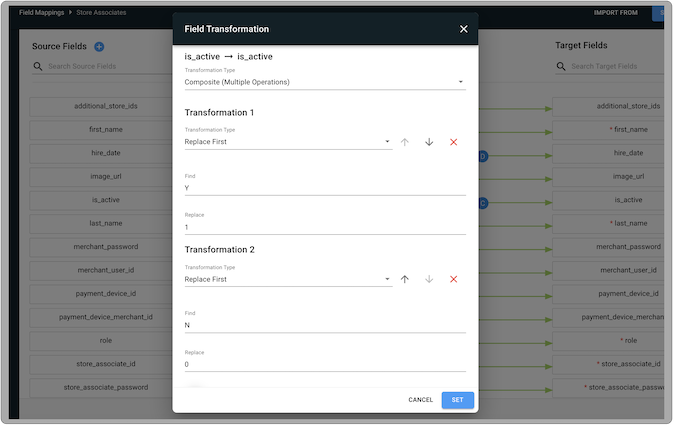Select source field hire_date
Viewport: 674px width, 425px height.
[101, 153]
